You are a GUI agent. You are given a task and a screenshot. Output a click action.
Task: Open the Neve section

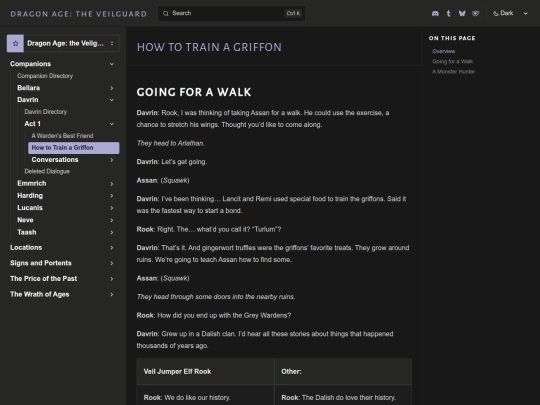tap(25, 220)
